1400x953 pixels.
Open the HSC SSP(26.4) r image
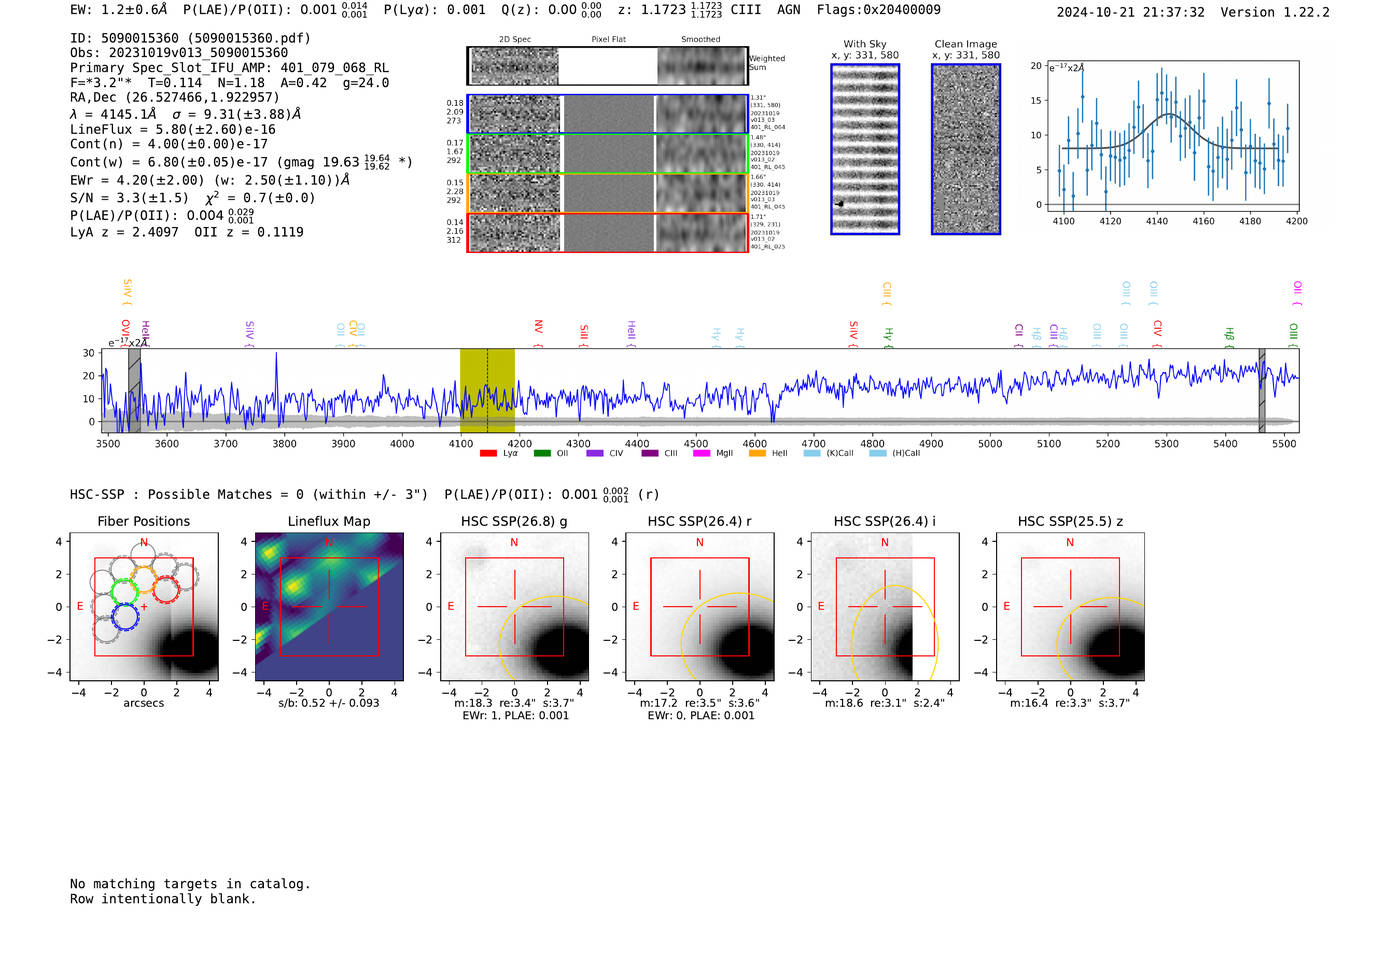coord(699,607)
